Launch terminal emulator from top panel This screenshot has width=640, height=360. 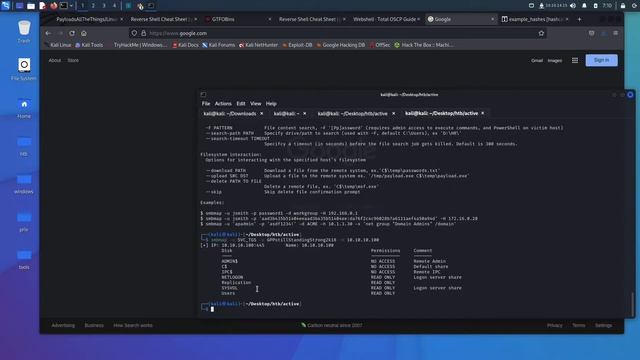pyautogui.click(x=64, y=6)
